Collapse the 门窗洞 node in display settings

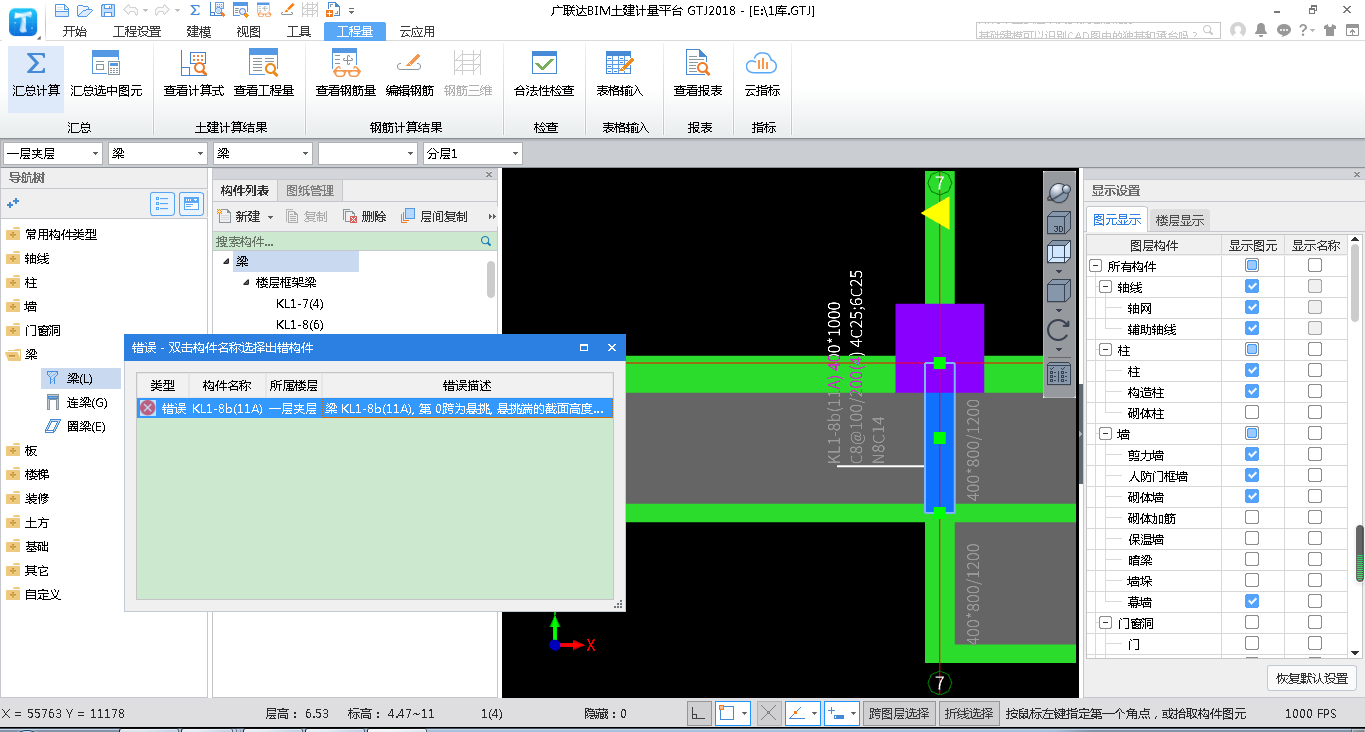pyautogui.click(x=1105, y=623)
